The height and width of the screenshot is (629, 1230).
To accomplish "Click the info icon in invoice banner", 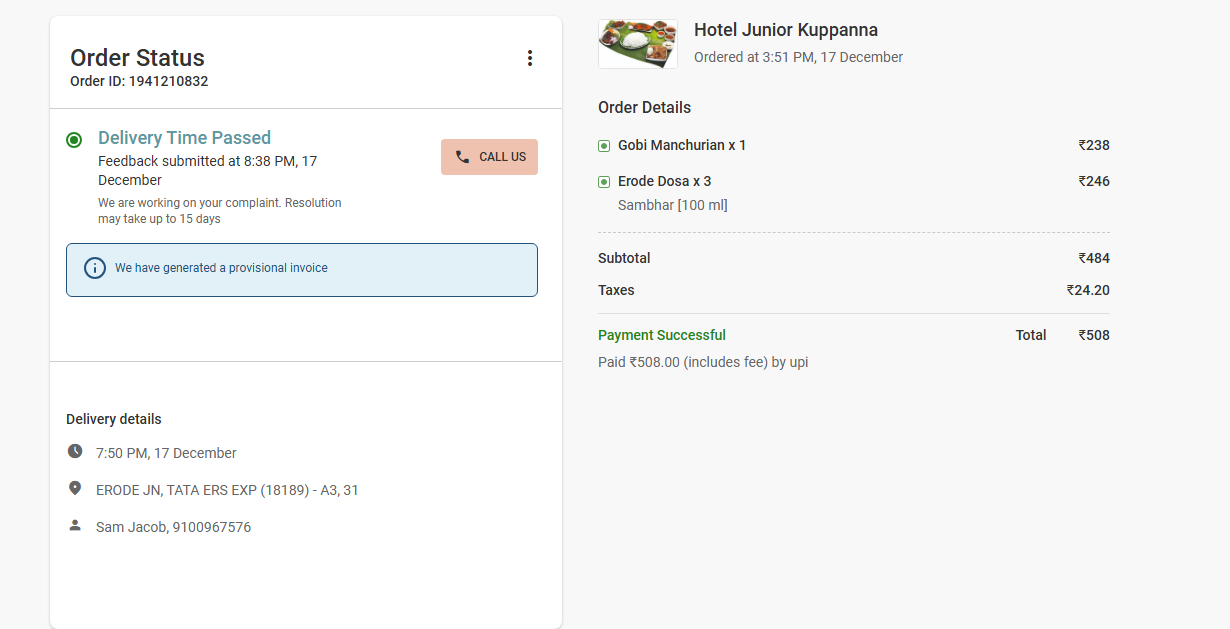I will pyautogui.click(x=95, y=268).
